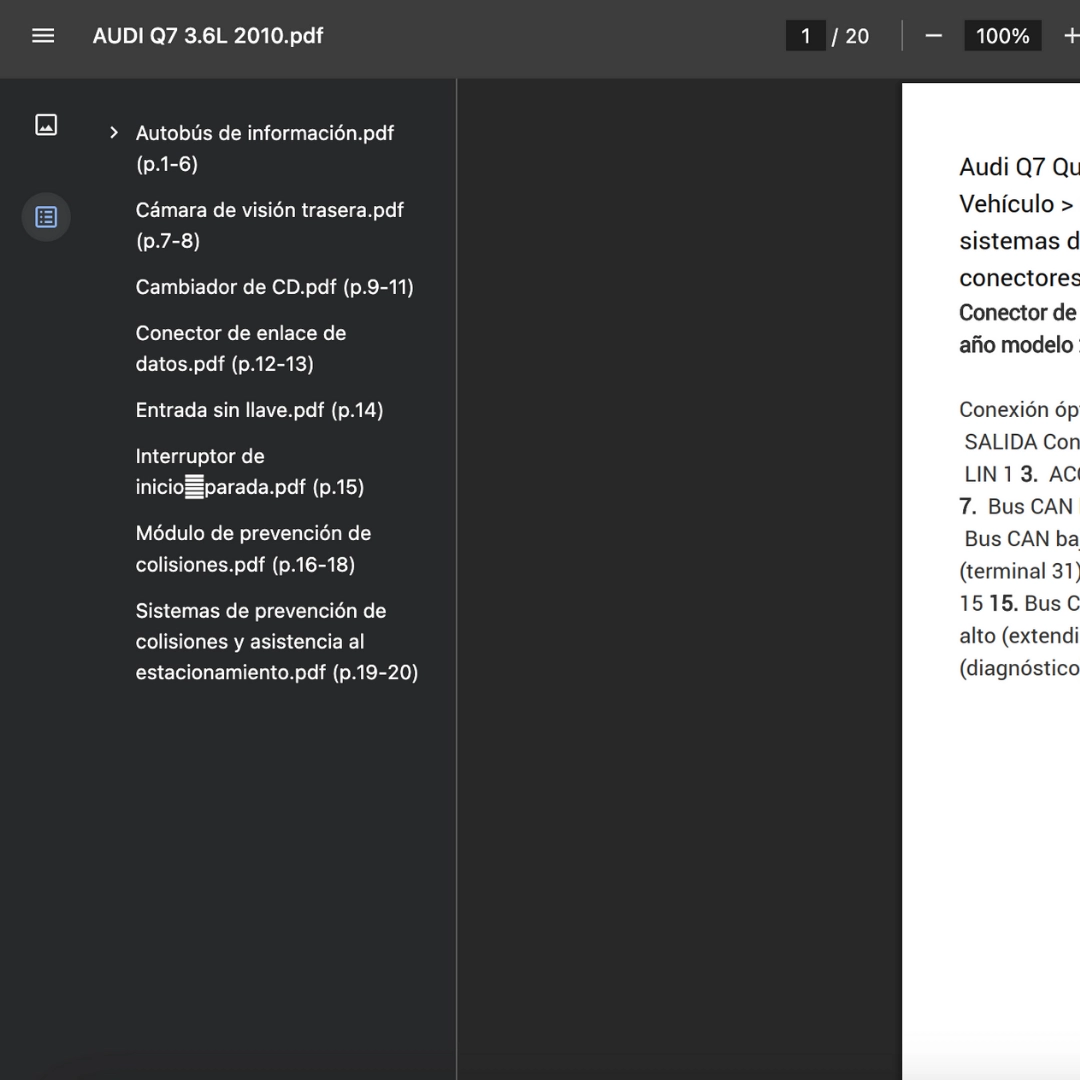Click the total page count 20
1080x1080 pixels.
857,36
